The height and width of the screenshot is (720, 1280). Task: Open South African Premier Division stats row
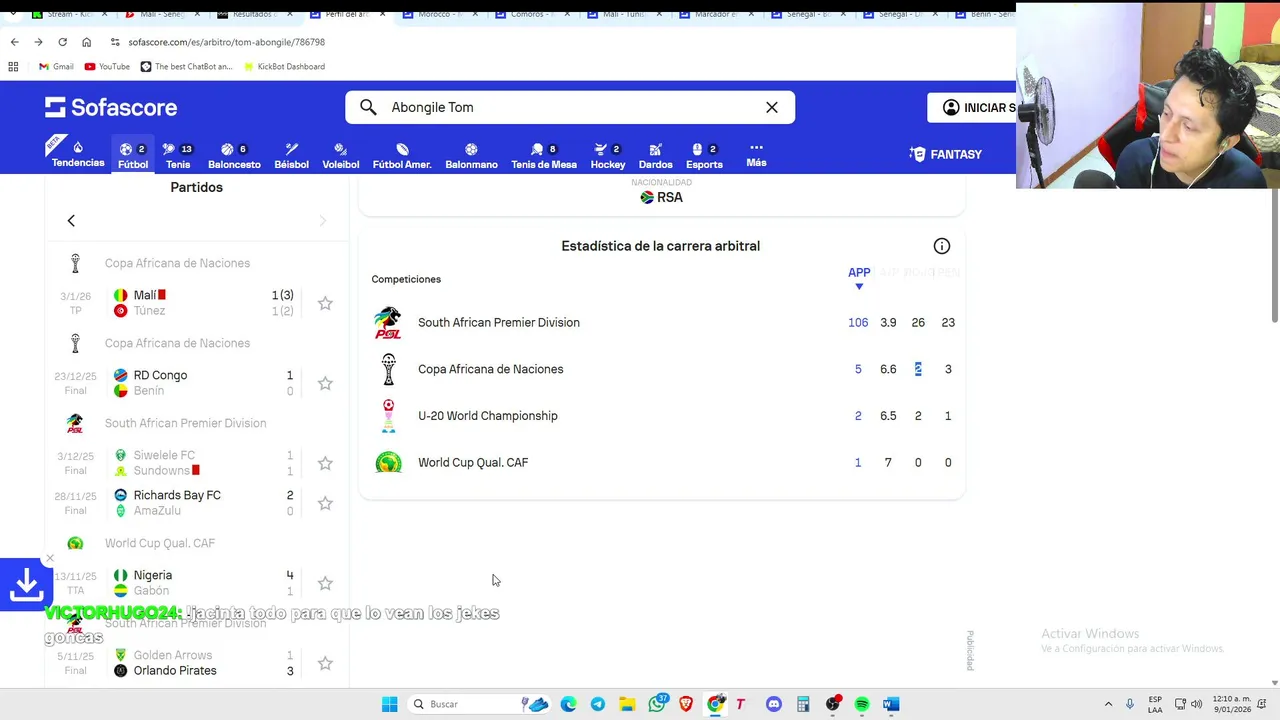point(661,322)
